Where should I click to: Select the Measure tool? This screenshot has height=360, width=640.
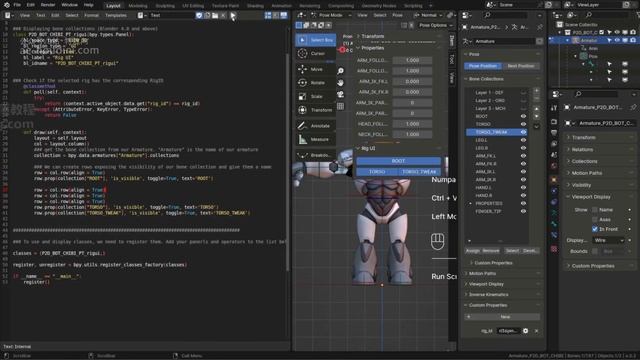tap(316, 139)
